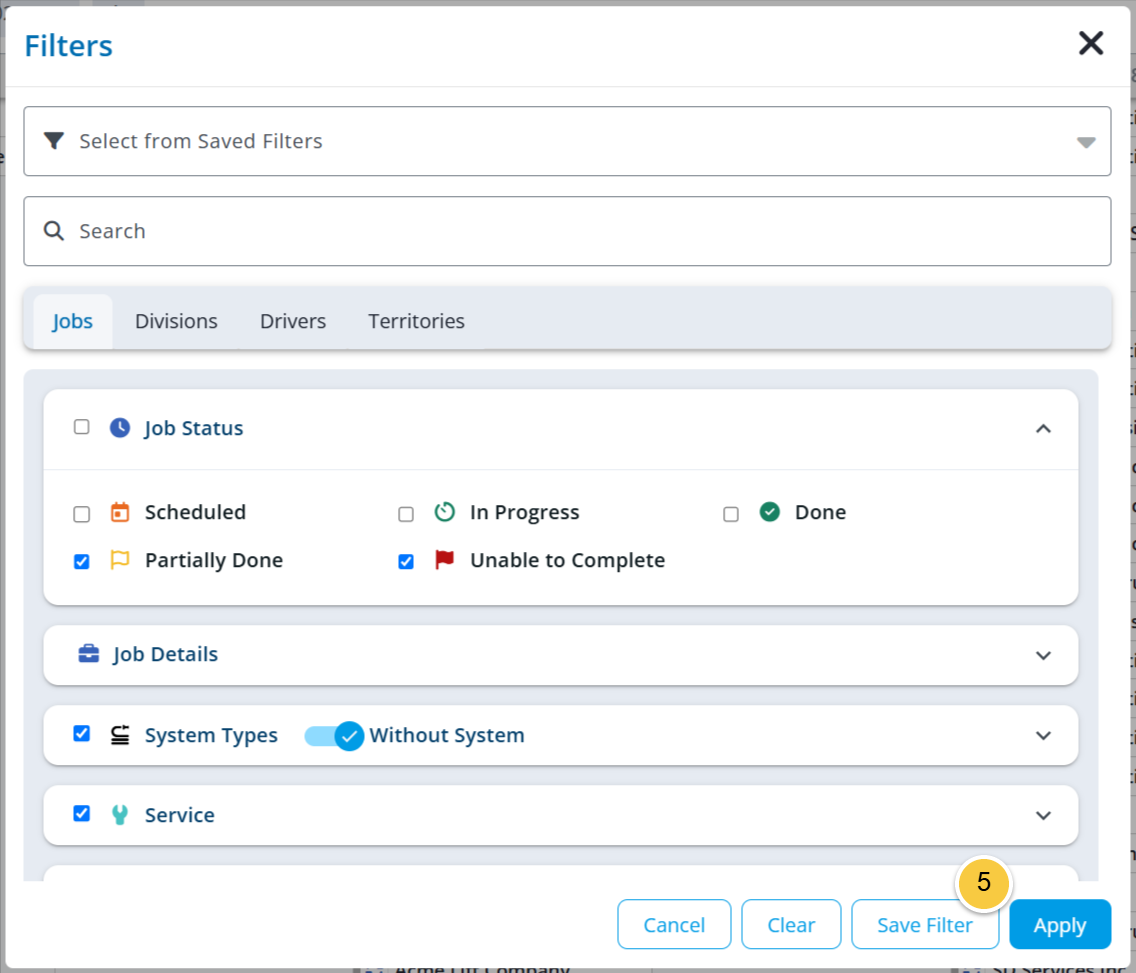The width and height of the screenshot is (1136, 973).
Task: Click the yellow Partially Done flag icon
Action: pos(120,560)
